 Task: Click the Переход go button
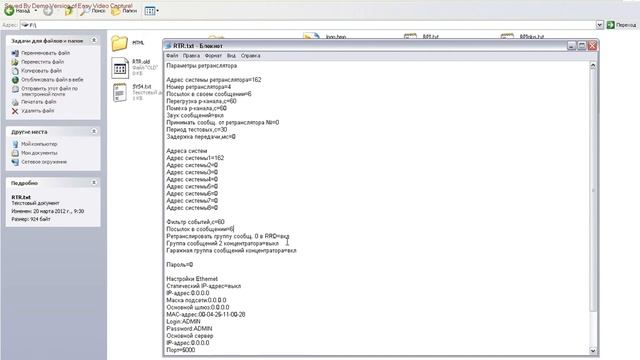621,25
